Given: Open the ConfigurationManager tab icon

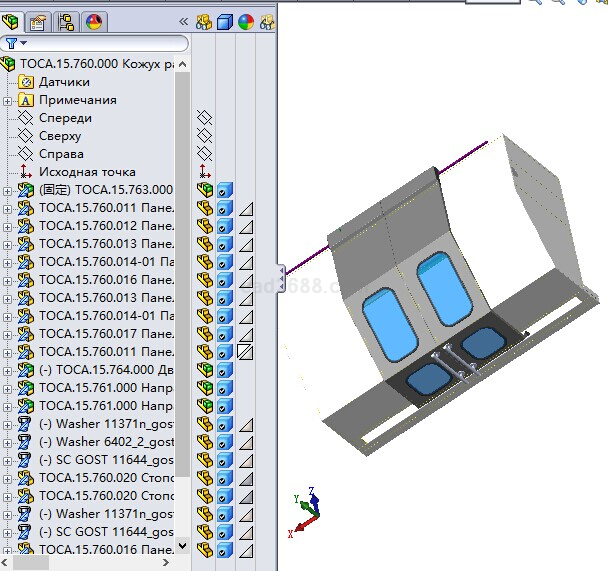Looking at the screenshot, I should tap(67, 22).
